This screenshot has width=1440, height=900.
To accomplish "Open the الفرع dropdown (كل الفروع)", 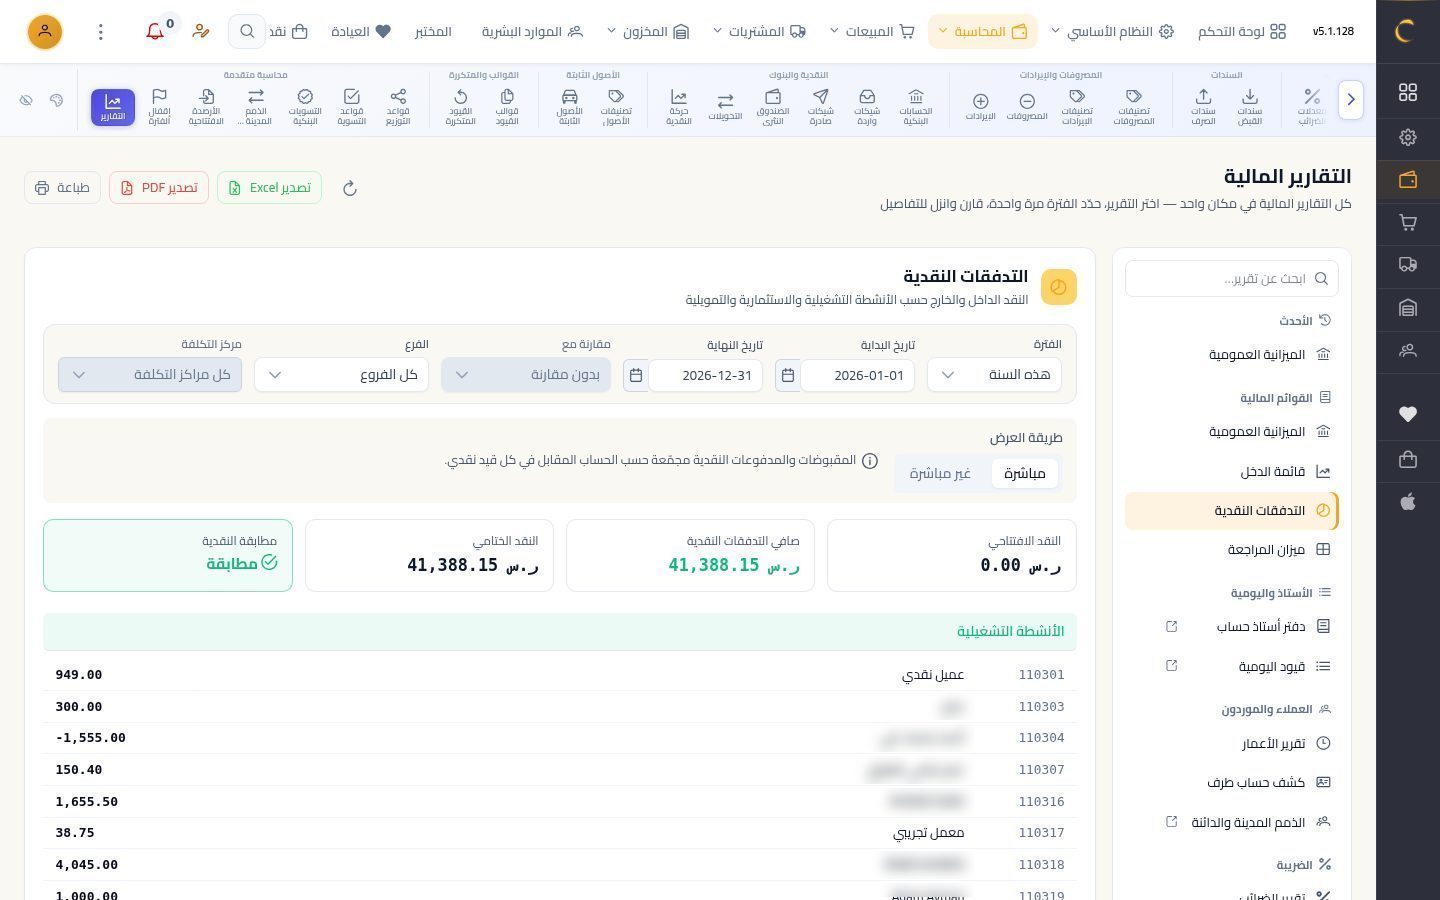I will (341, 375).
